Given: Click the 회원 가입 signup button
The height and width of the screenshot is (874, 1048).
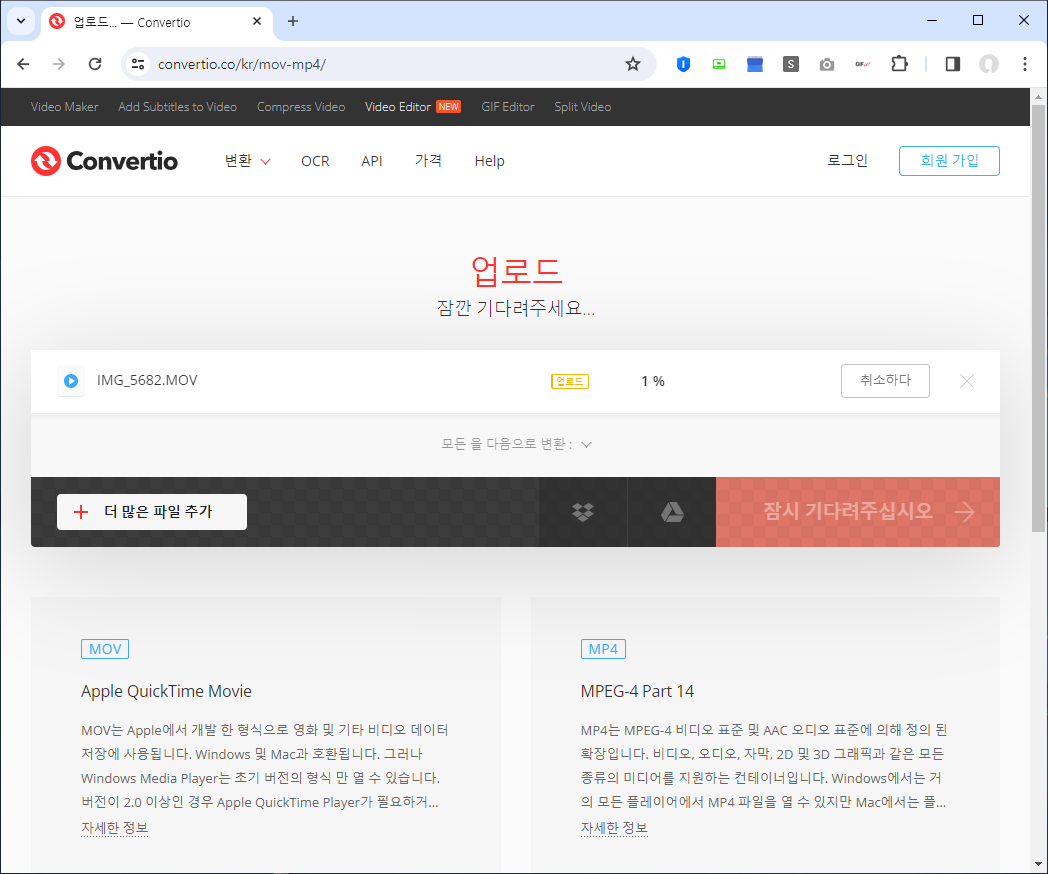Looking at the screenshot, I should tap(948, 160).
